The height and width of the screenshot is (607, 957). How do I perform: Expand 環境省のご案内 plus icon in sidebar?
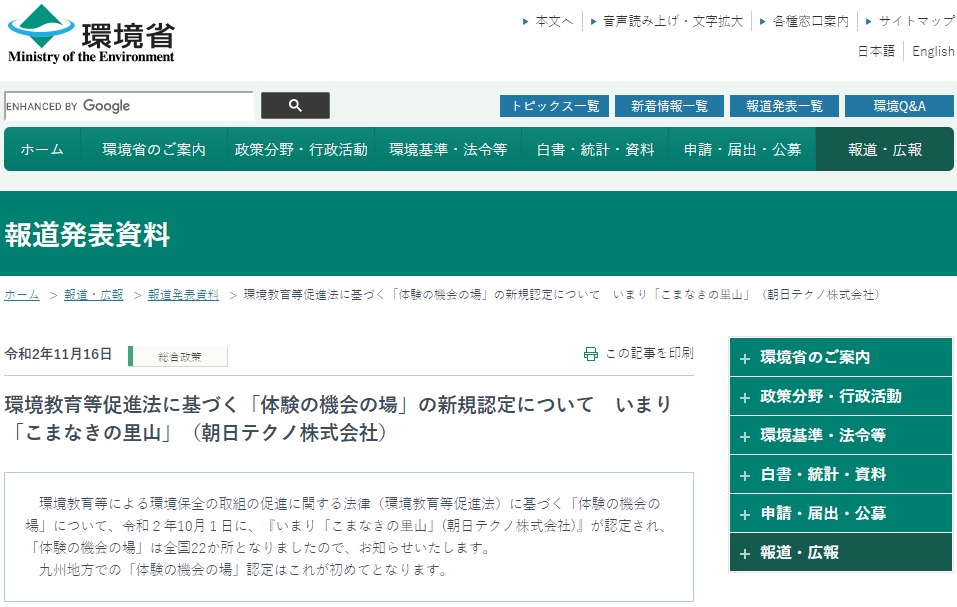click(x=744, y=358)
